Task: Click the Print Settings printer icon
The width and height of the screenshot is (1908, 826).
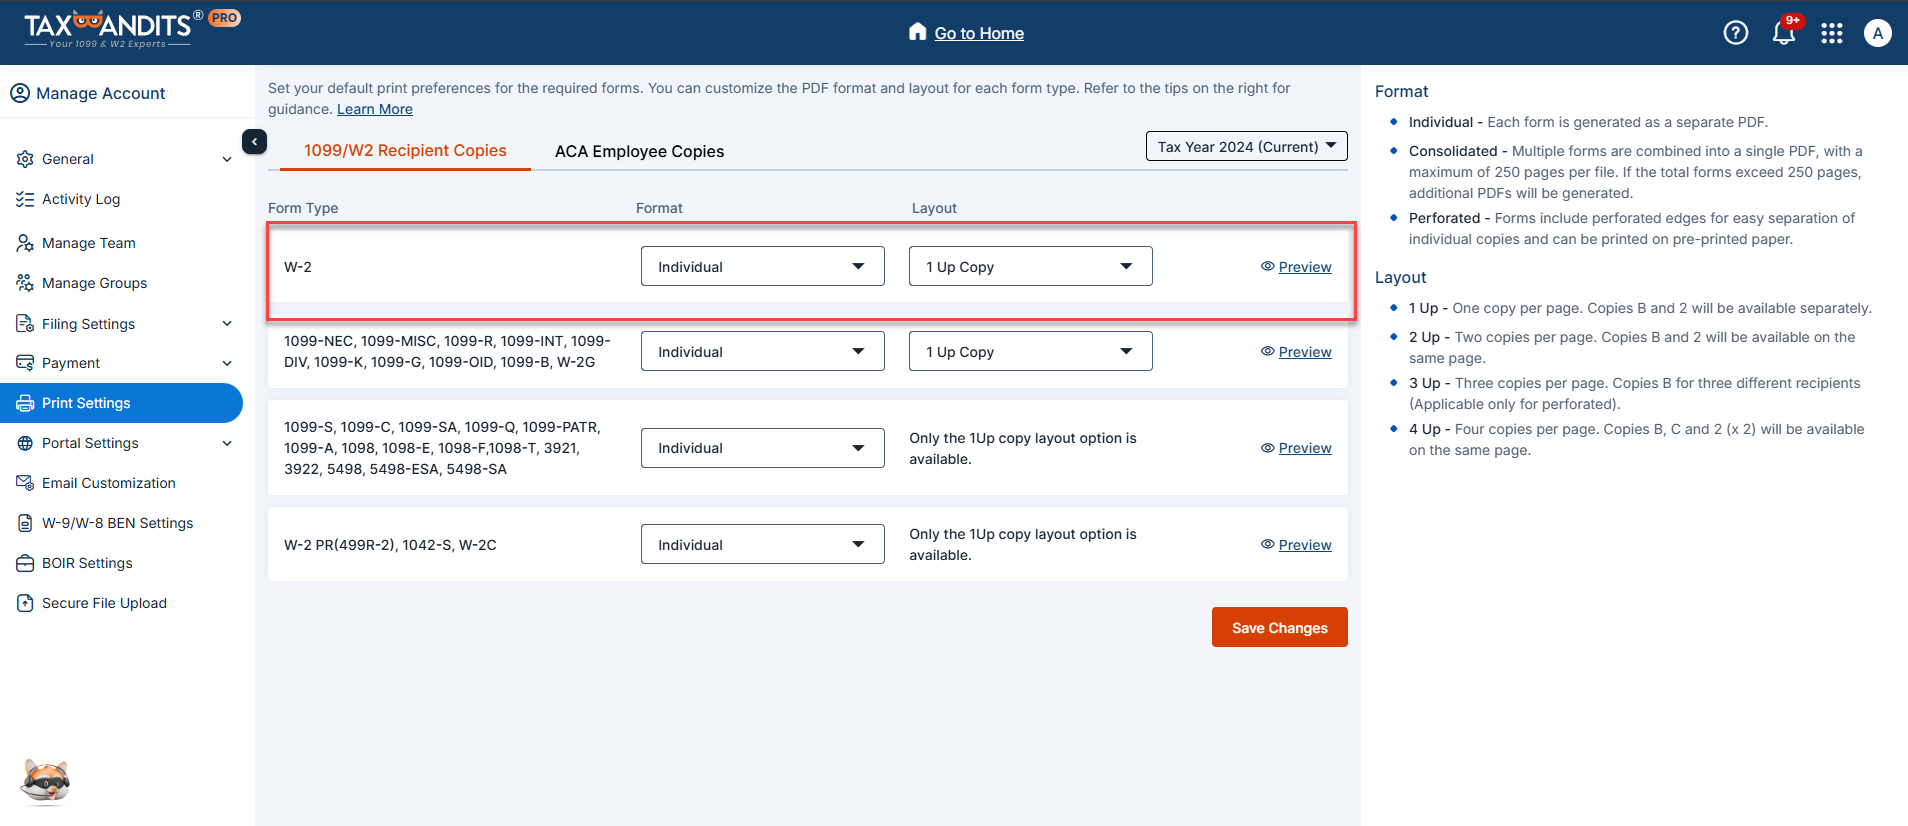Action: coord(25,403)
